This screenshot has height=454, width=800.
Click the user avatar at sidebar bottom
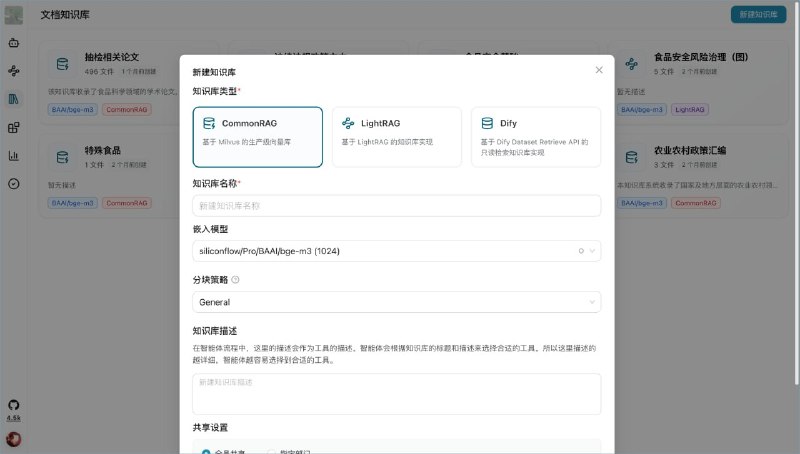[x=14, y=439]
